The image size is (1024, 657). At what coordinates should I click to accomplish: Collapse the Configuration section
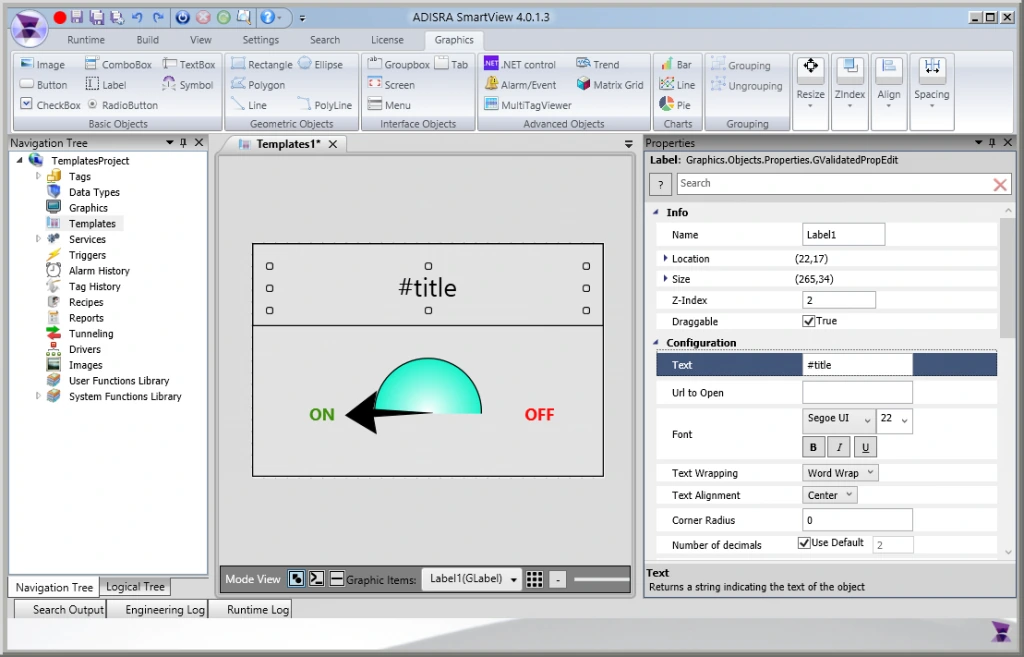click(x=656, y=342)
